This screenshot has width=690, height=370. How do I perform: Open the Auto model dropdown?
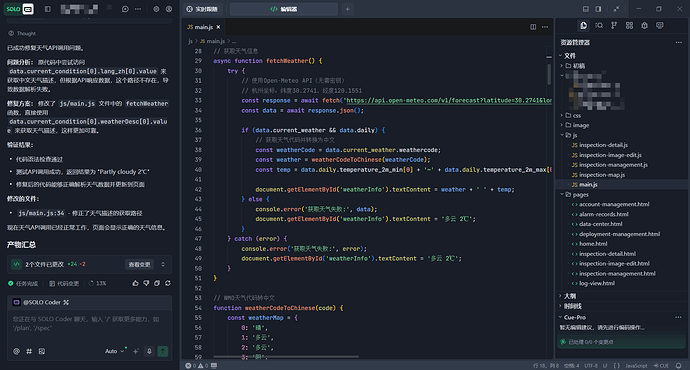tap(114, 351)
